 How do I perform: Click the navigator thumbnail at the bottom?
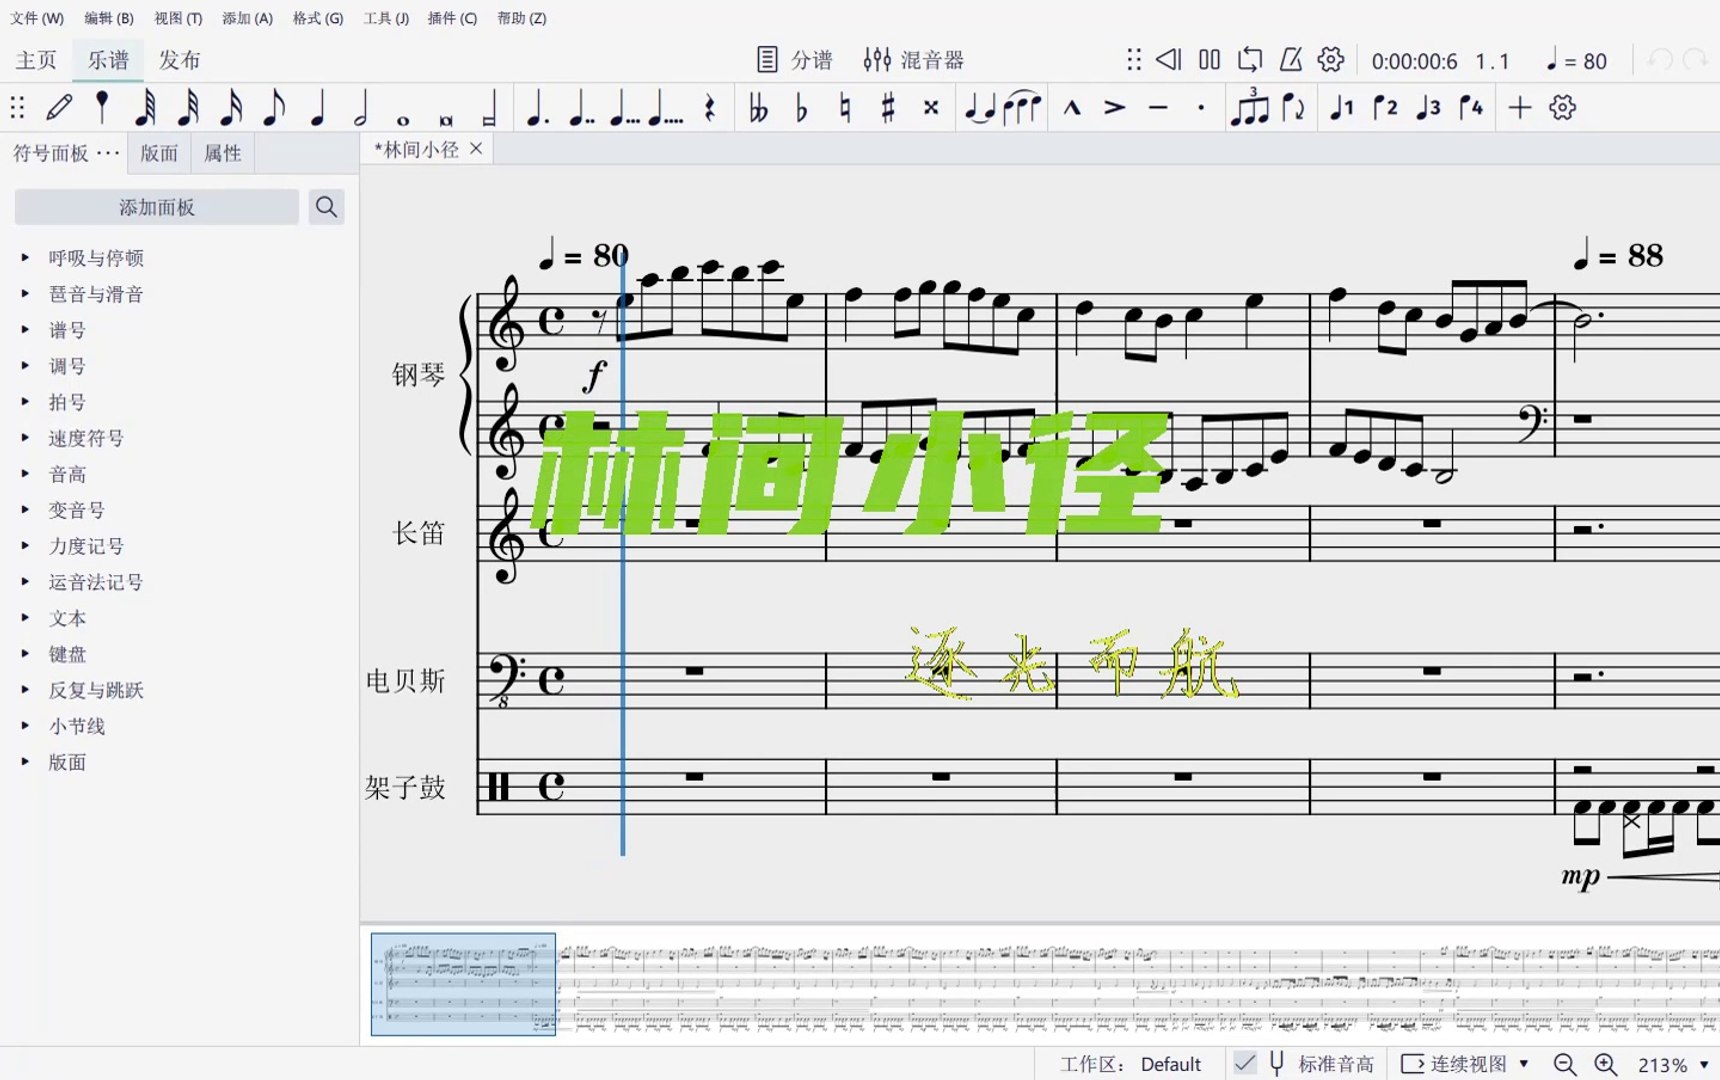(x=462, y=985)
